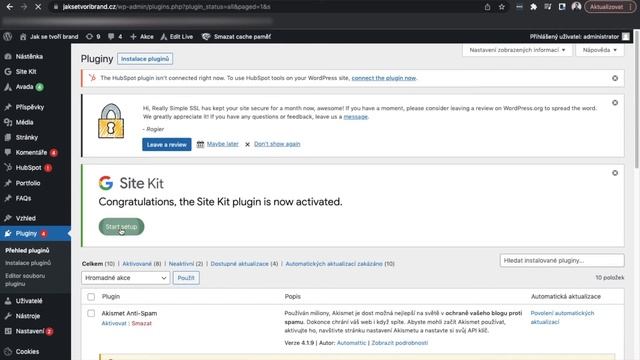Click Smazat under Akismet Anti-Spam
The height and width of the screenshot is (360, 640).
[142, 323]
